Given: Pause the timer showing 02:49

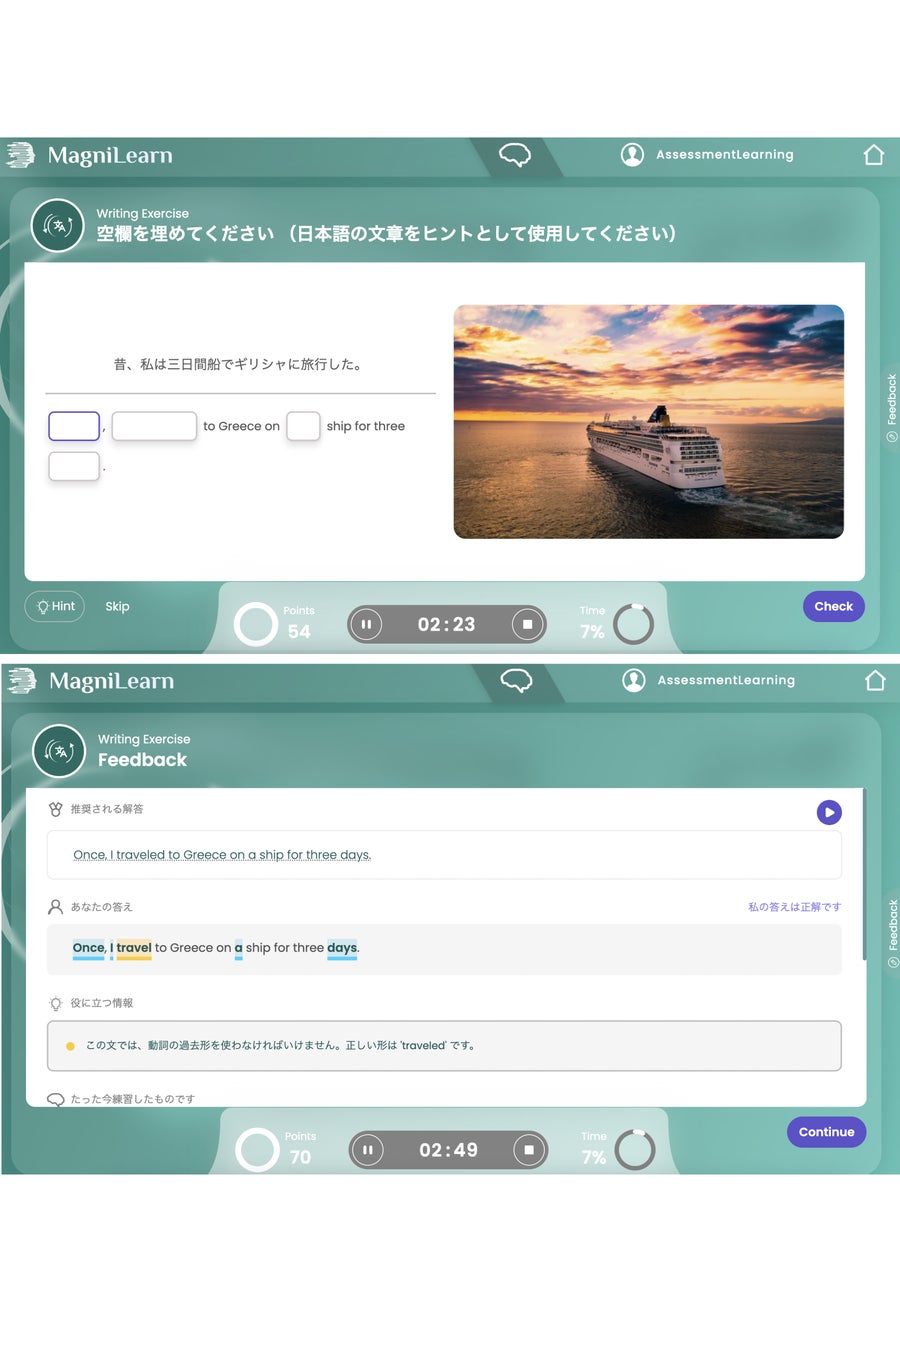Looking at the screenshot, I should (x=368, y=1150).
